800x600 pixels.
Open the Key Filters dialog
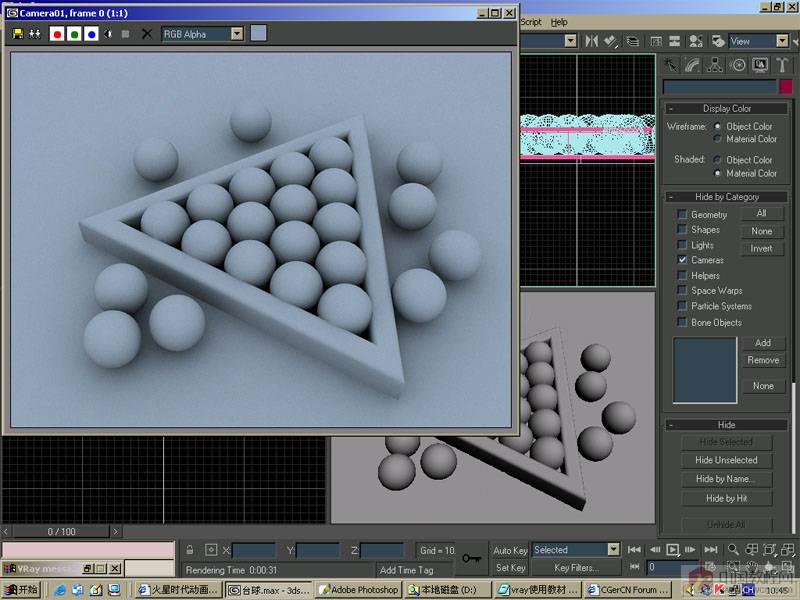tap(577, 568)
